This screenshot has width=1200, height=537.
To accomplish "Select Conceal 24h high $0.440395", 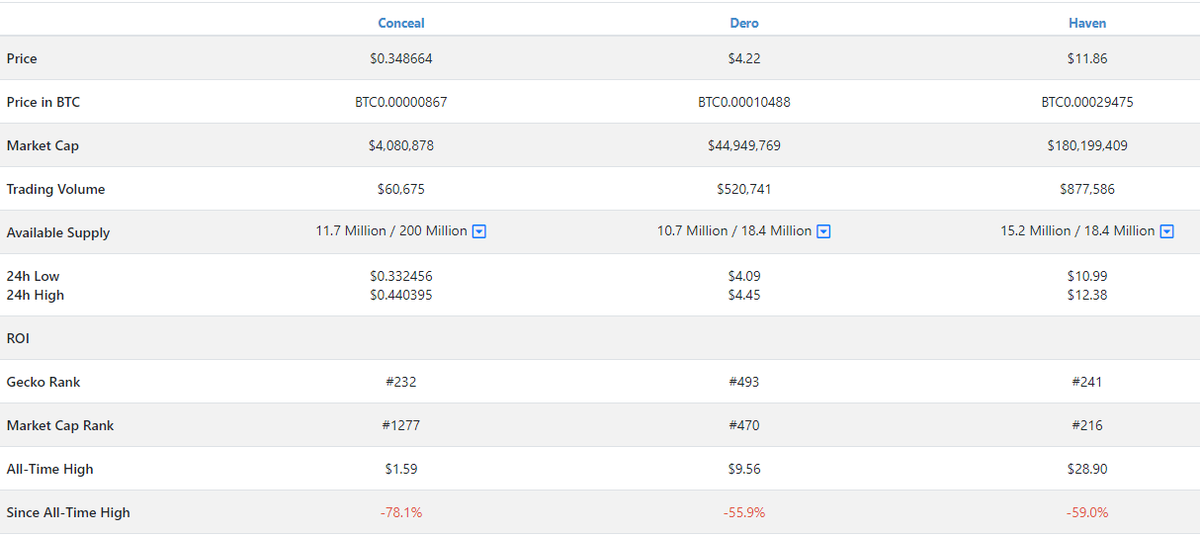I will tap(401, 295).
